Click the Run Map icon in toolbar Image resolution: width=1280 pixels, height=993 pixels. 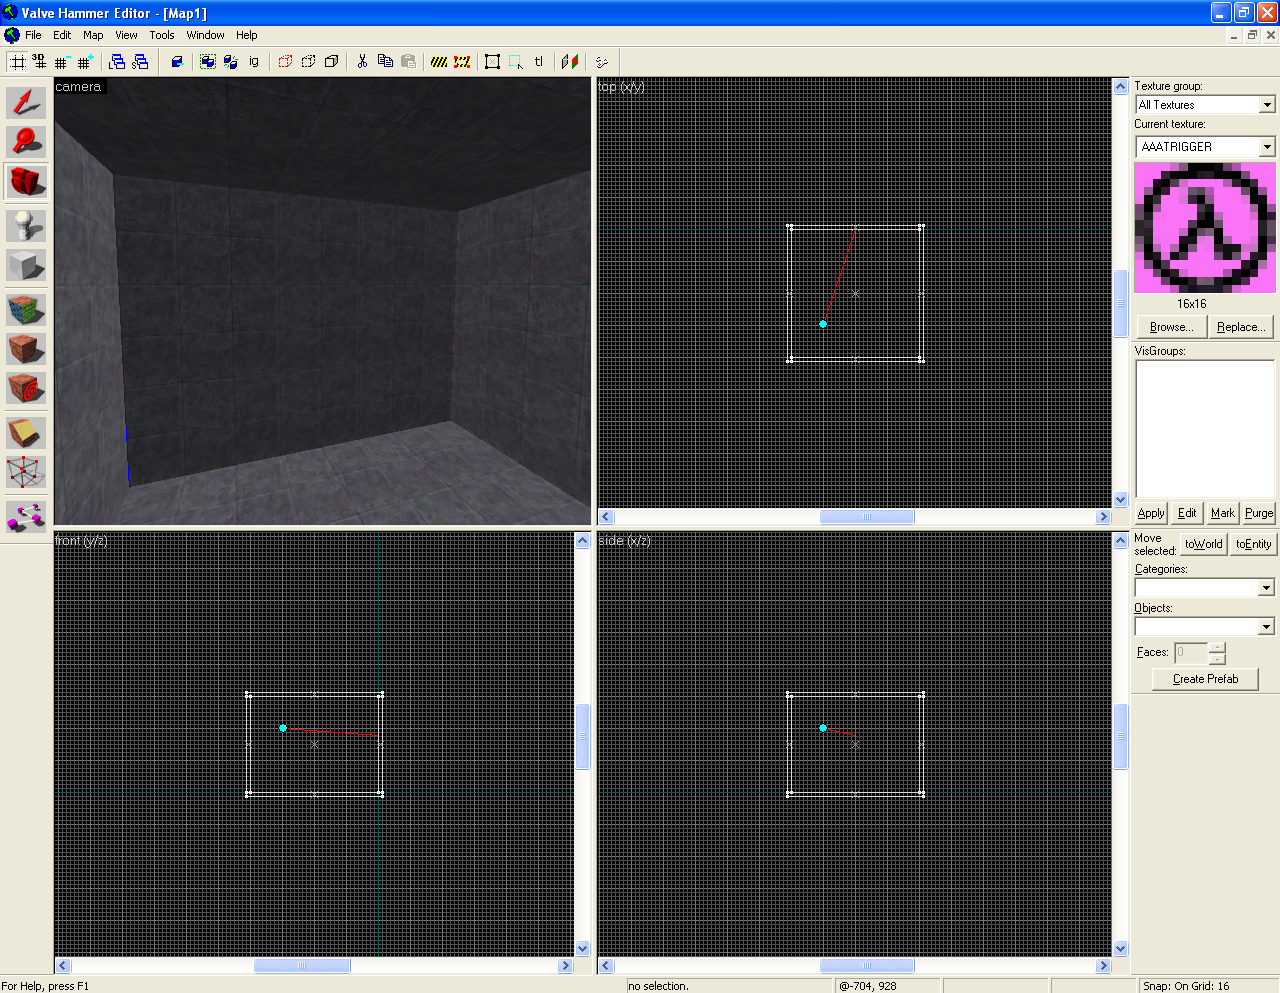tap(601, 62)
